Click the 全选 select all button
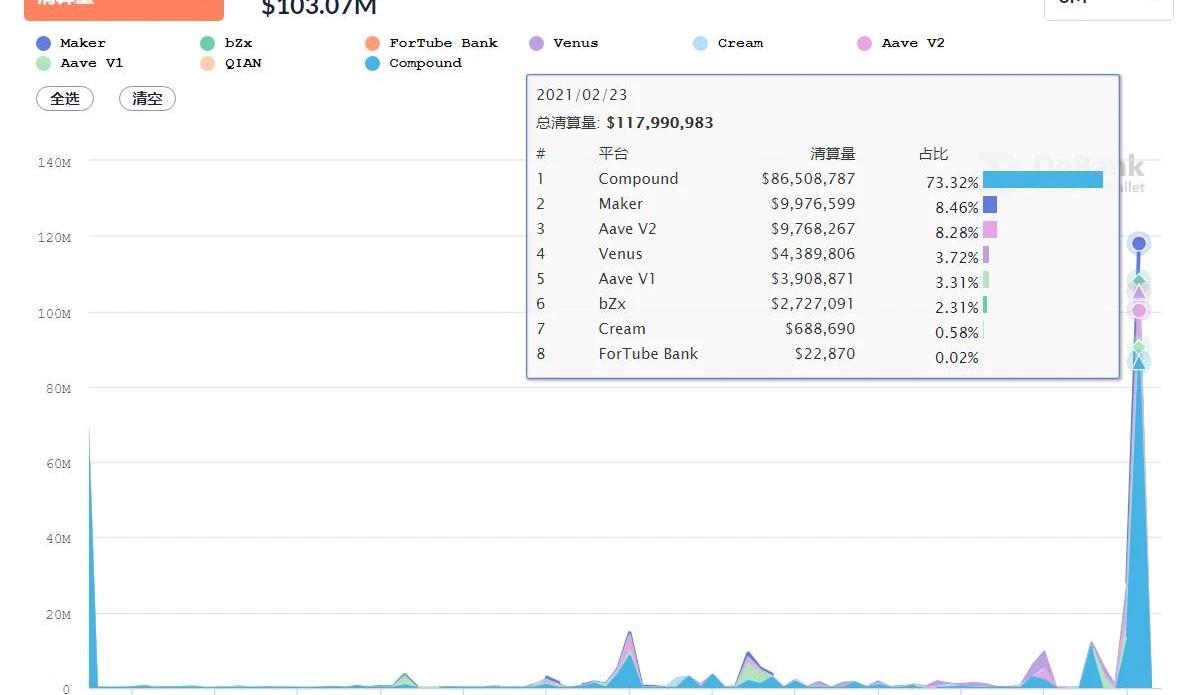The width and height of the screenshot is (1178, 695). (x=65, y=99)
